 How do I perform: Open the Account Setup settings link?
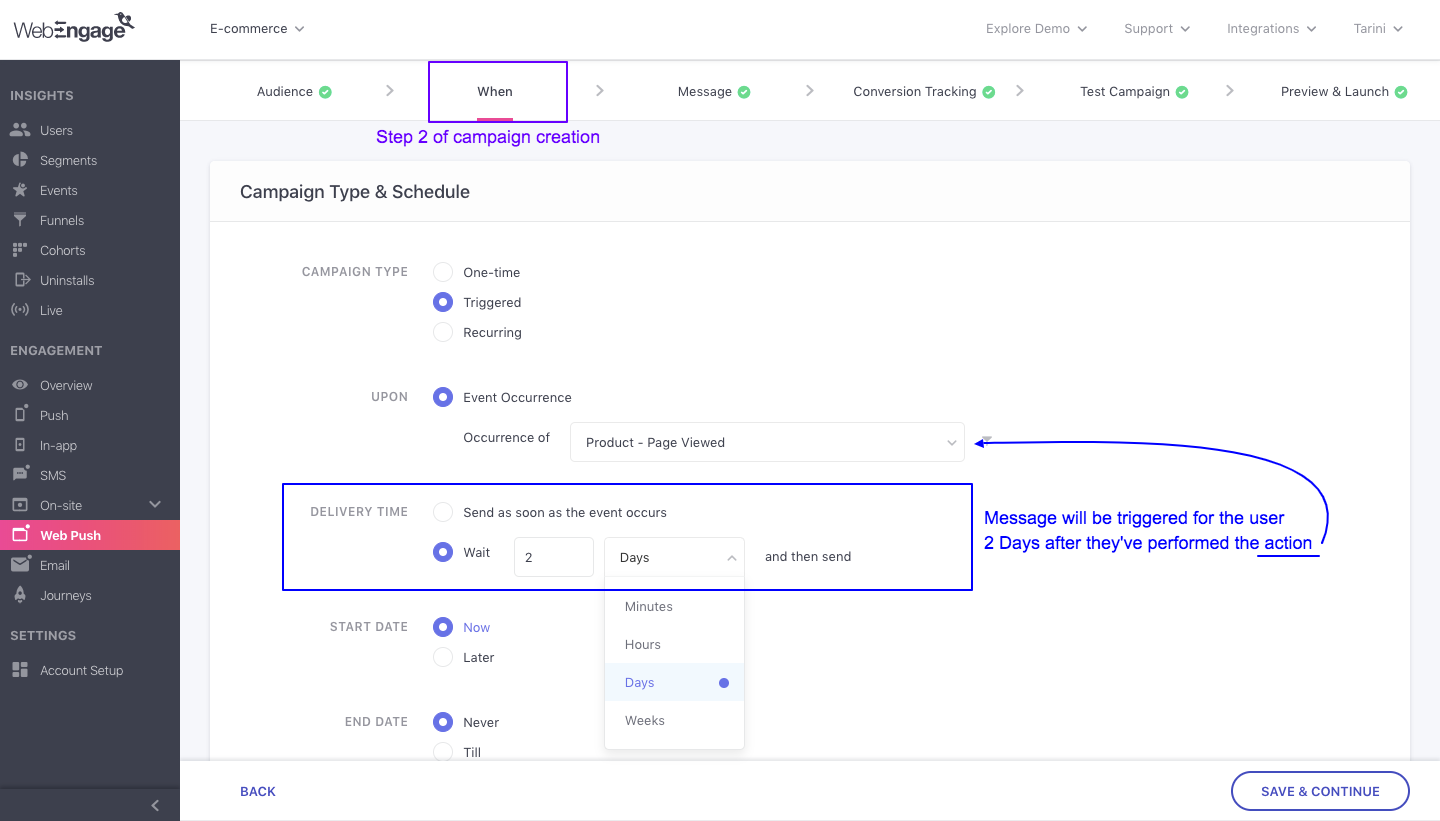(82, 670)
